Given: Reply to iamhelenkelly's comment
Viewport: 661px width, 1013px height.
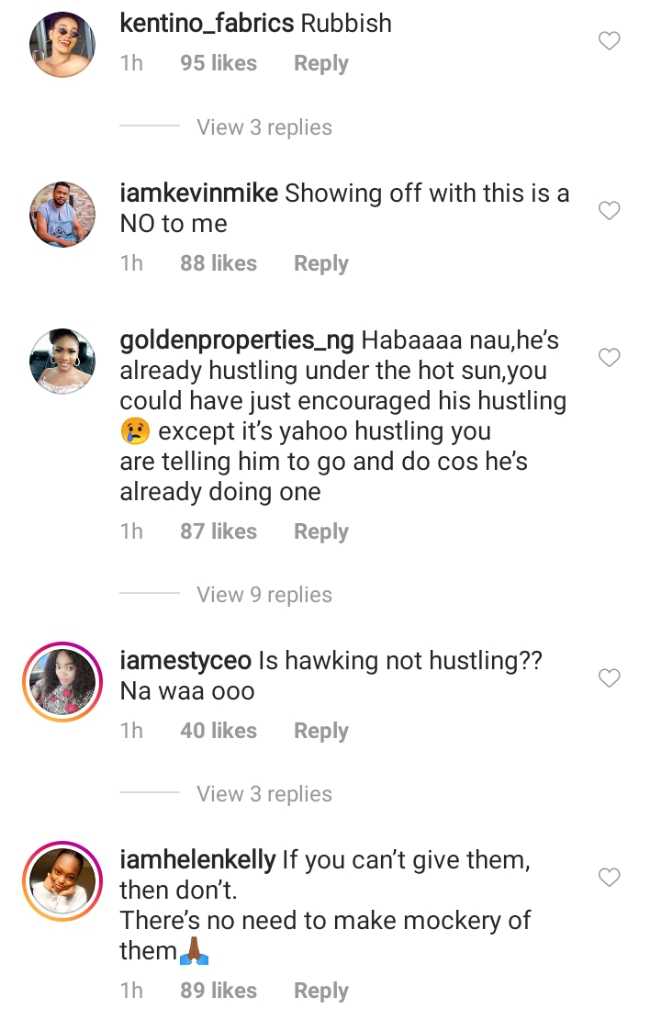Looking at the screenshot, I should [x=321, y=991].
